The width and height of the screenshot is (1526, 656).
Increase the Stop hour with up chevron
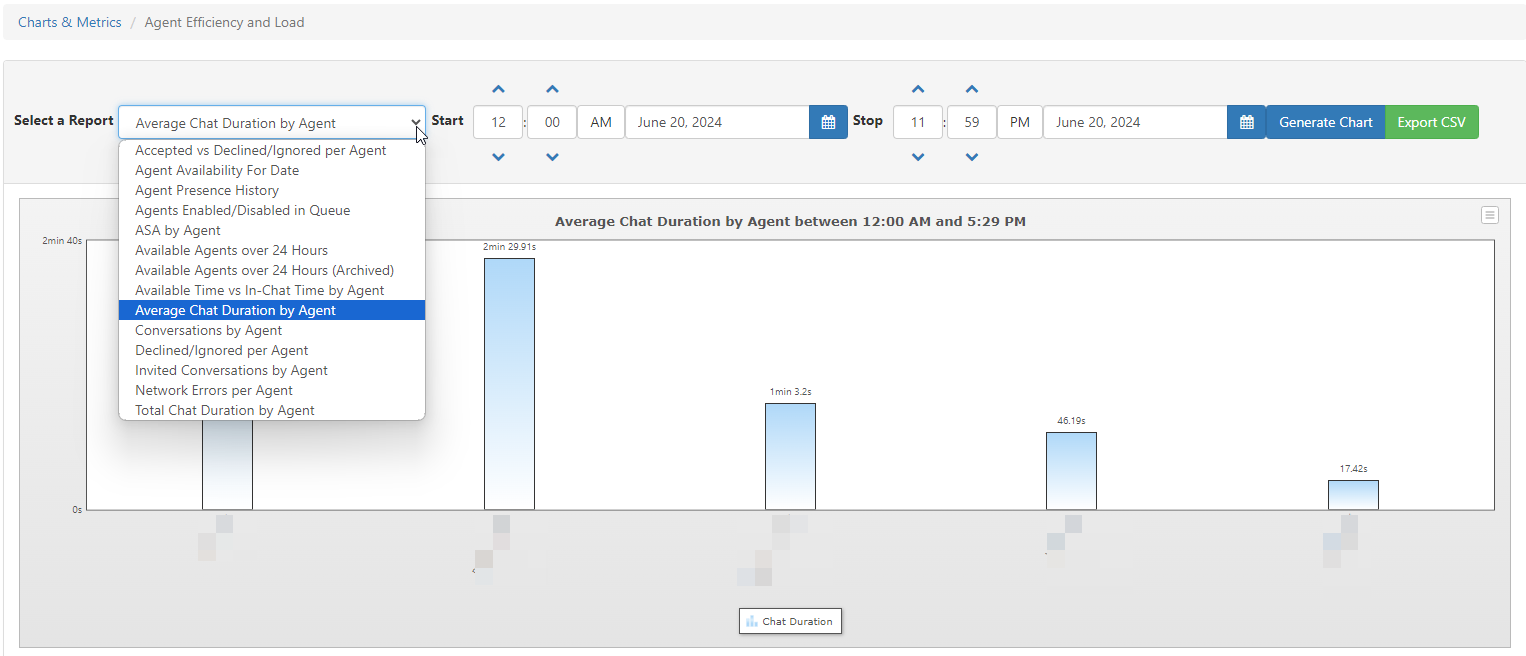(918, 89)
